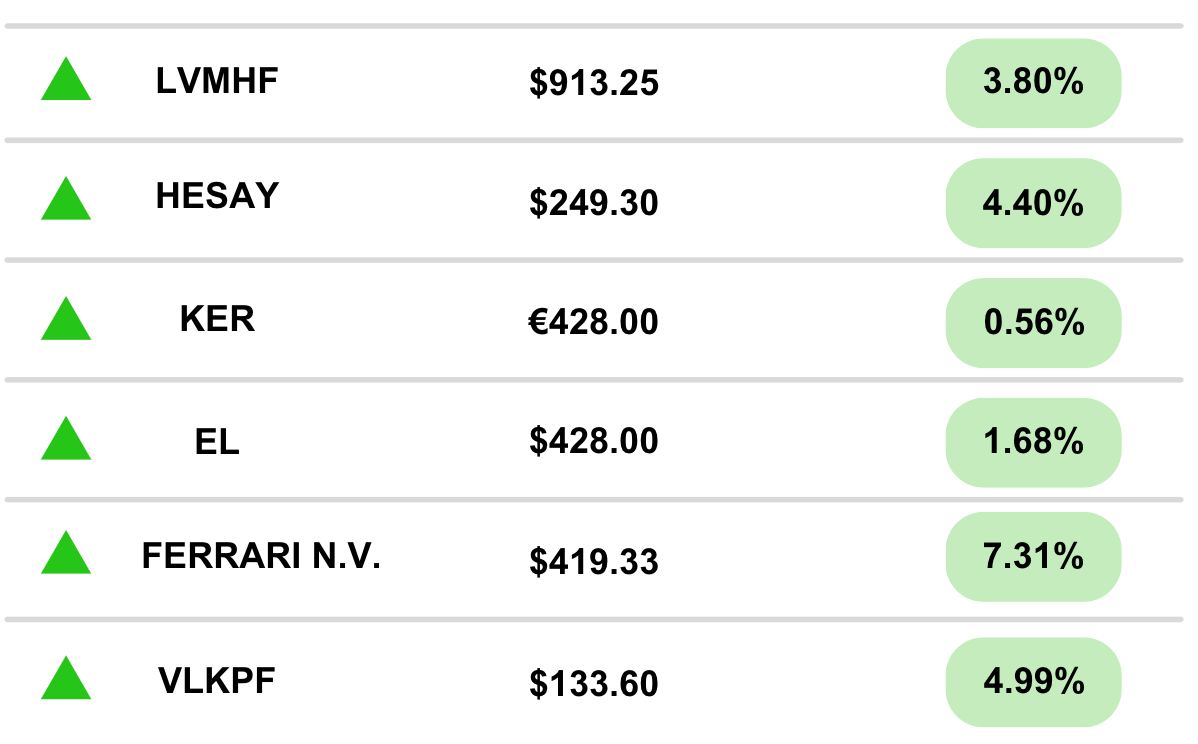Click the 7.31% change badge

coord(1033,557)
